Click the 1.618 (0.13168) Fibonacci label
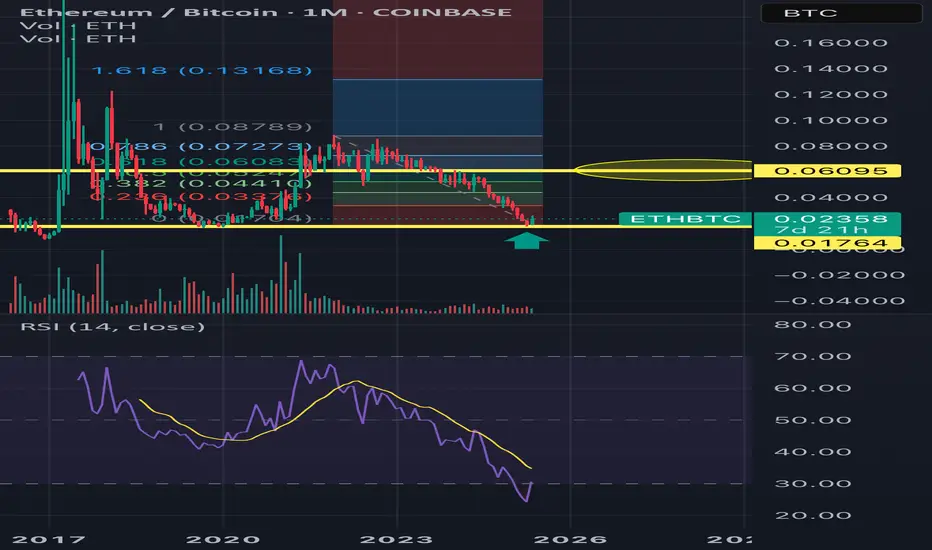This screenshot has height=550, width=932. [201, 71]
